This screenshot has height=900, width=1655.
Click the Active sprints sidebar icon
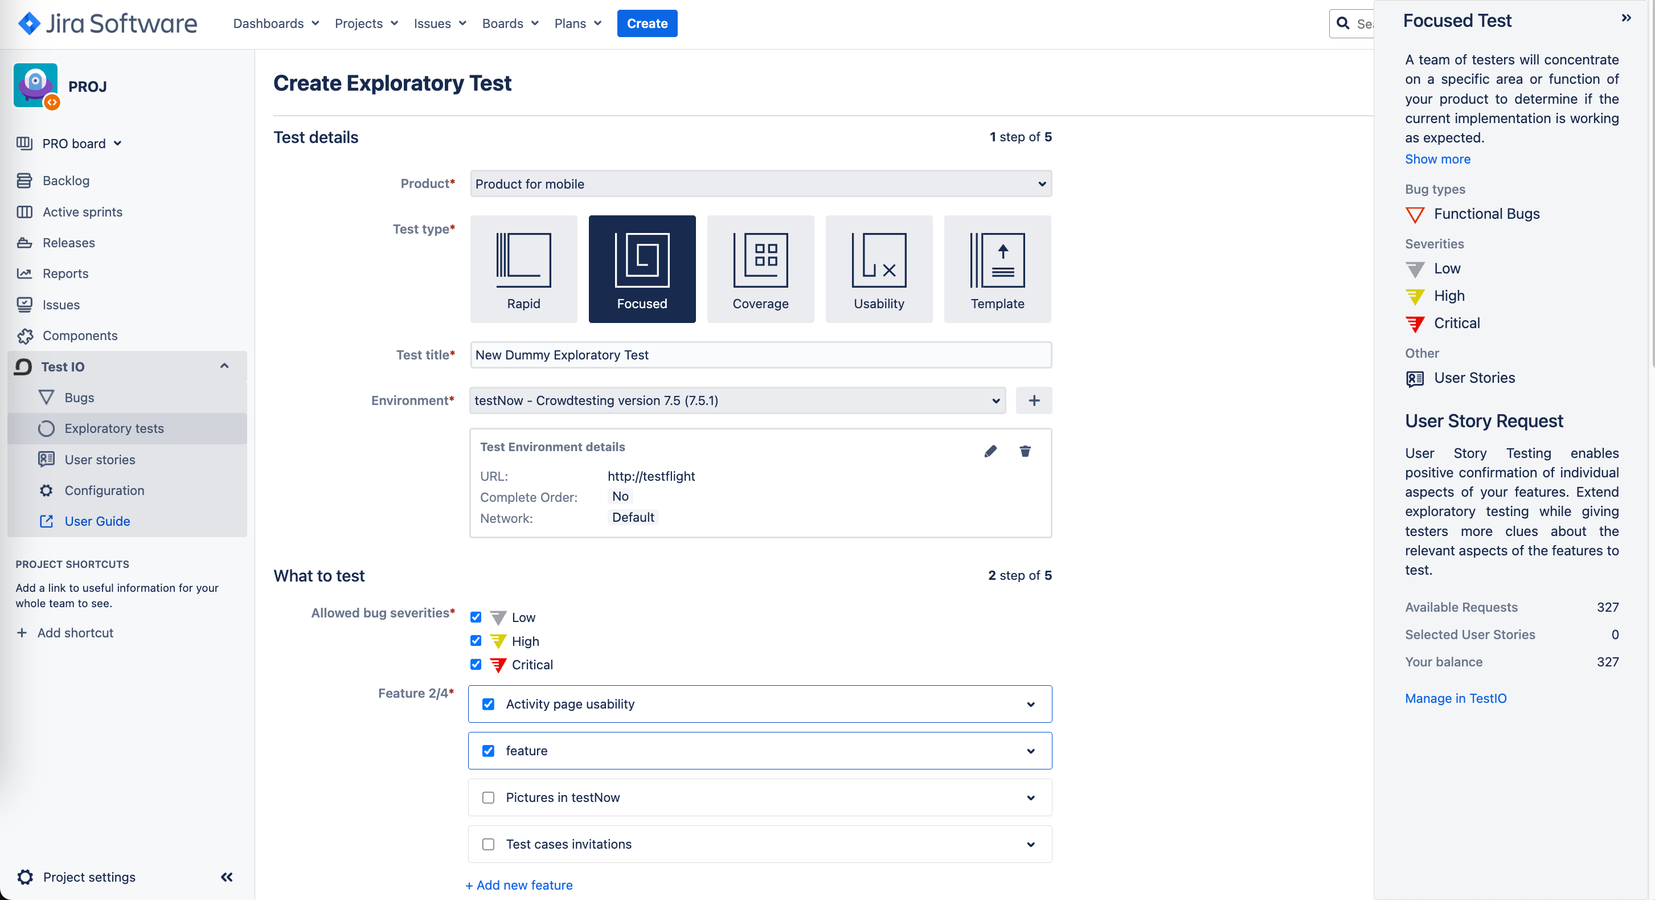pyautogui.click(x=24, y=212)
